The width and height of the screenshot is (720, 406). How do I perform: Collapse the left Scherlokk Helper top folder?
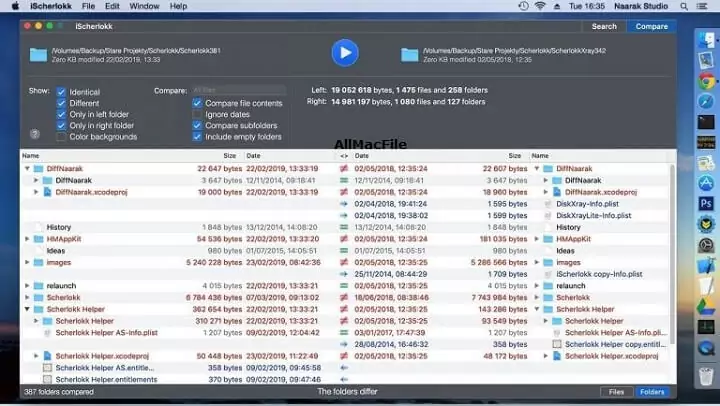(x=27, y=309)
